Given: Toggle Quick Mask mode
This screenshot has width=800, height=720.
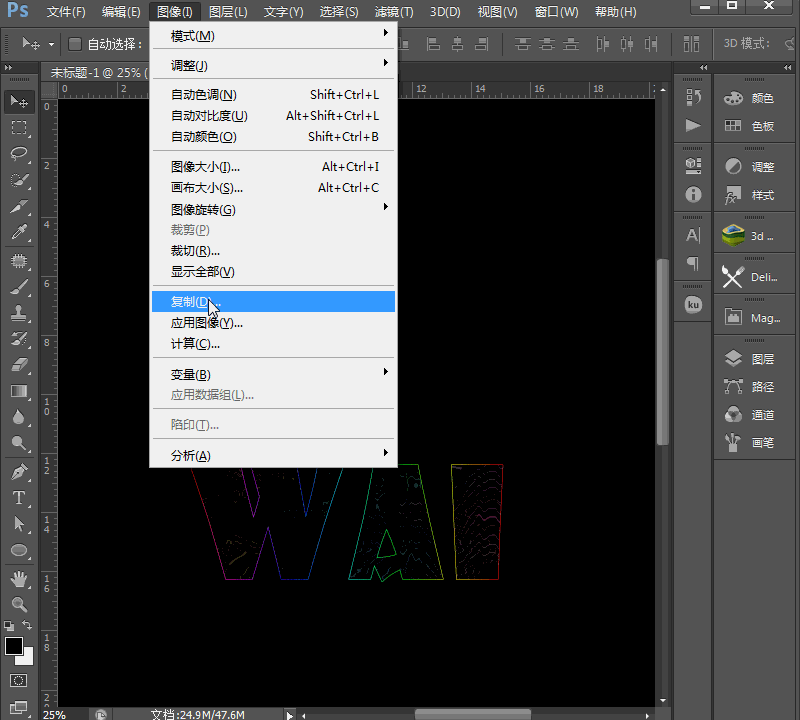Looking at the screenshot, I should pos(18,681).
